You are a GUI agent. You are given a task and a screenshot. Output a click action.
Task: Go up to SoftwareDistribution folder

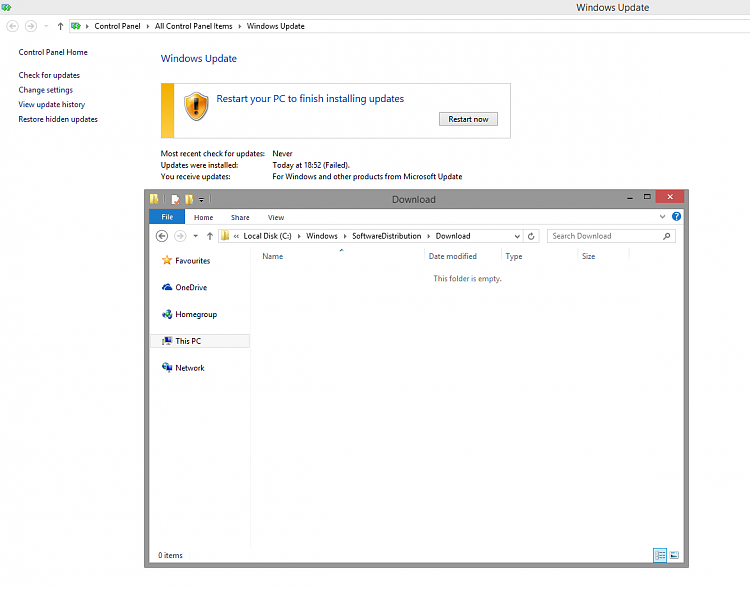[x=210, y=236]
